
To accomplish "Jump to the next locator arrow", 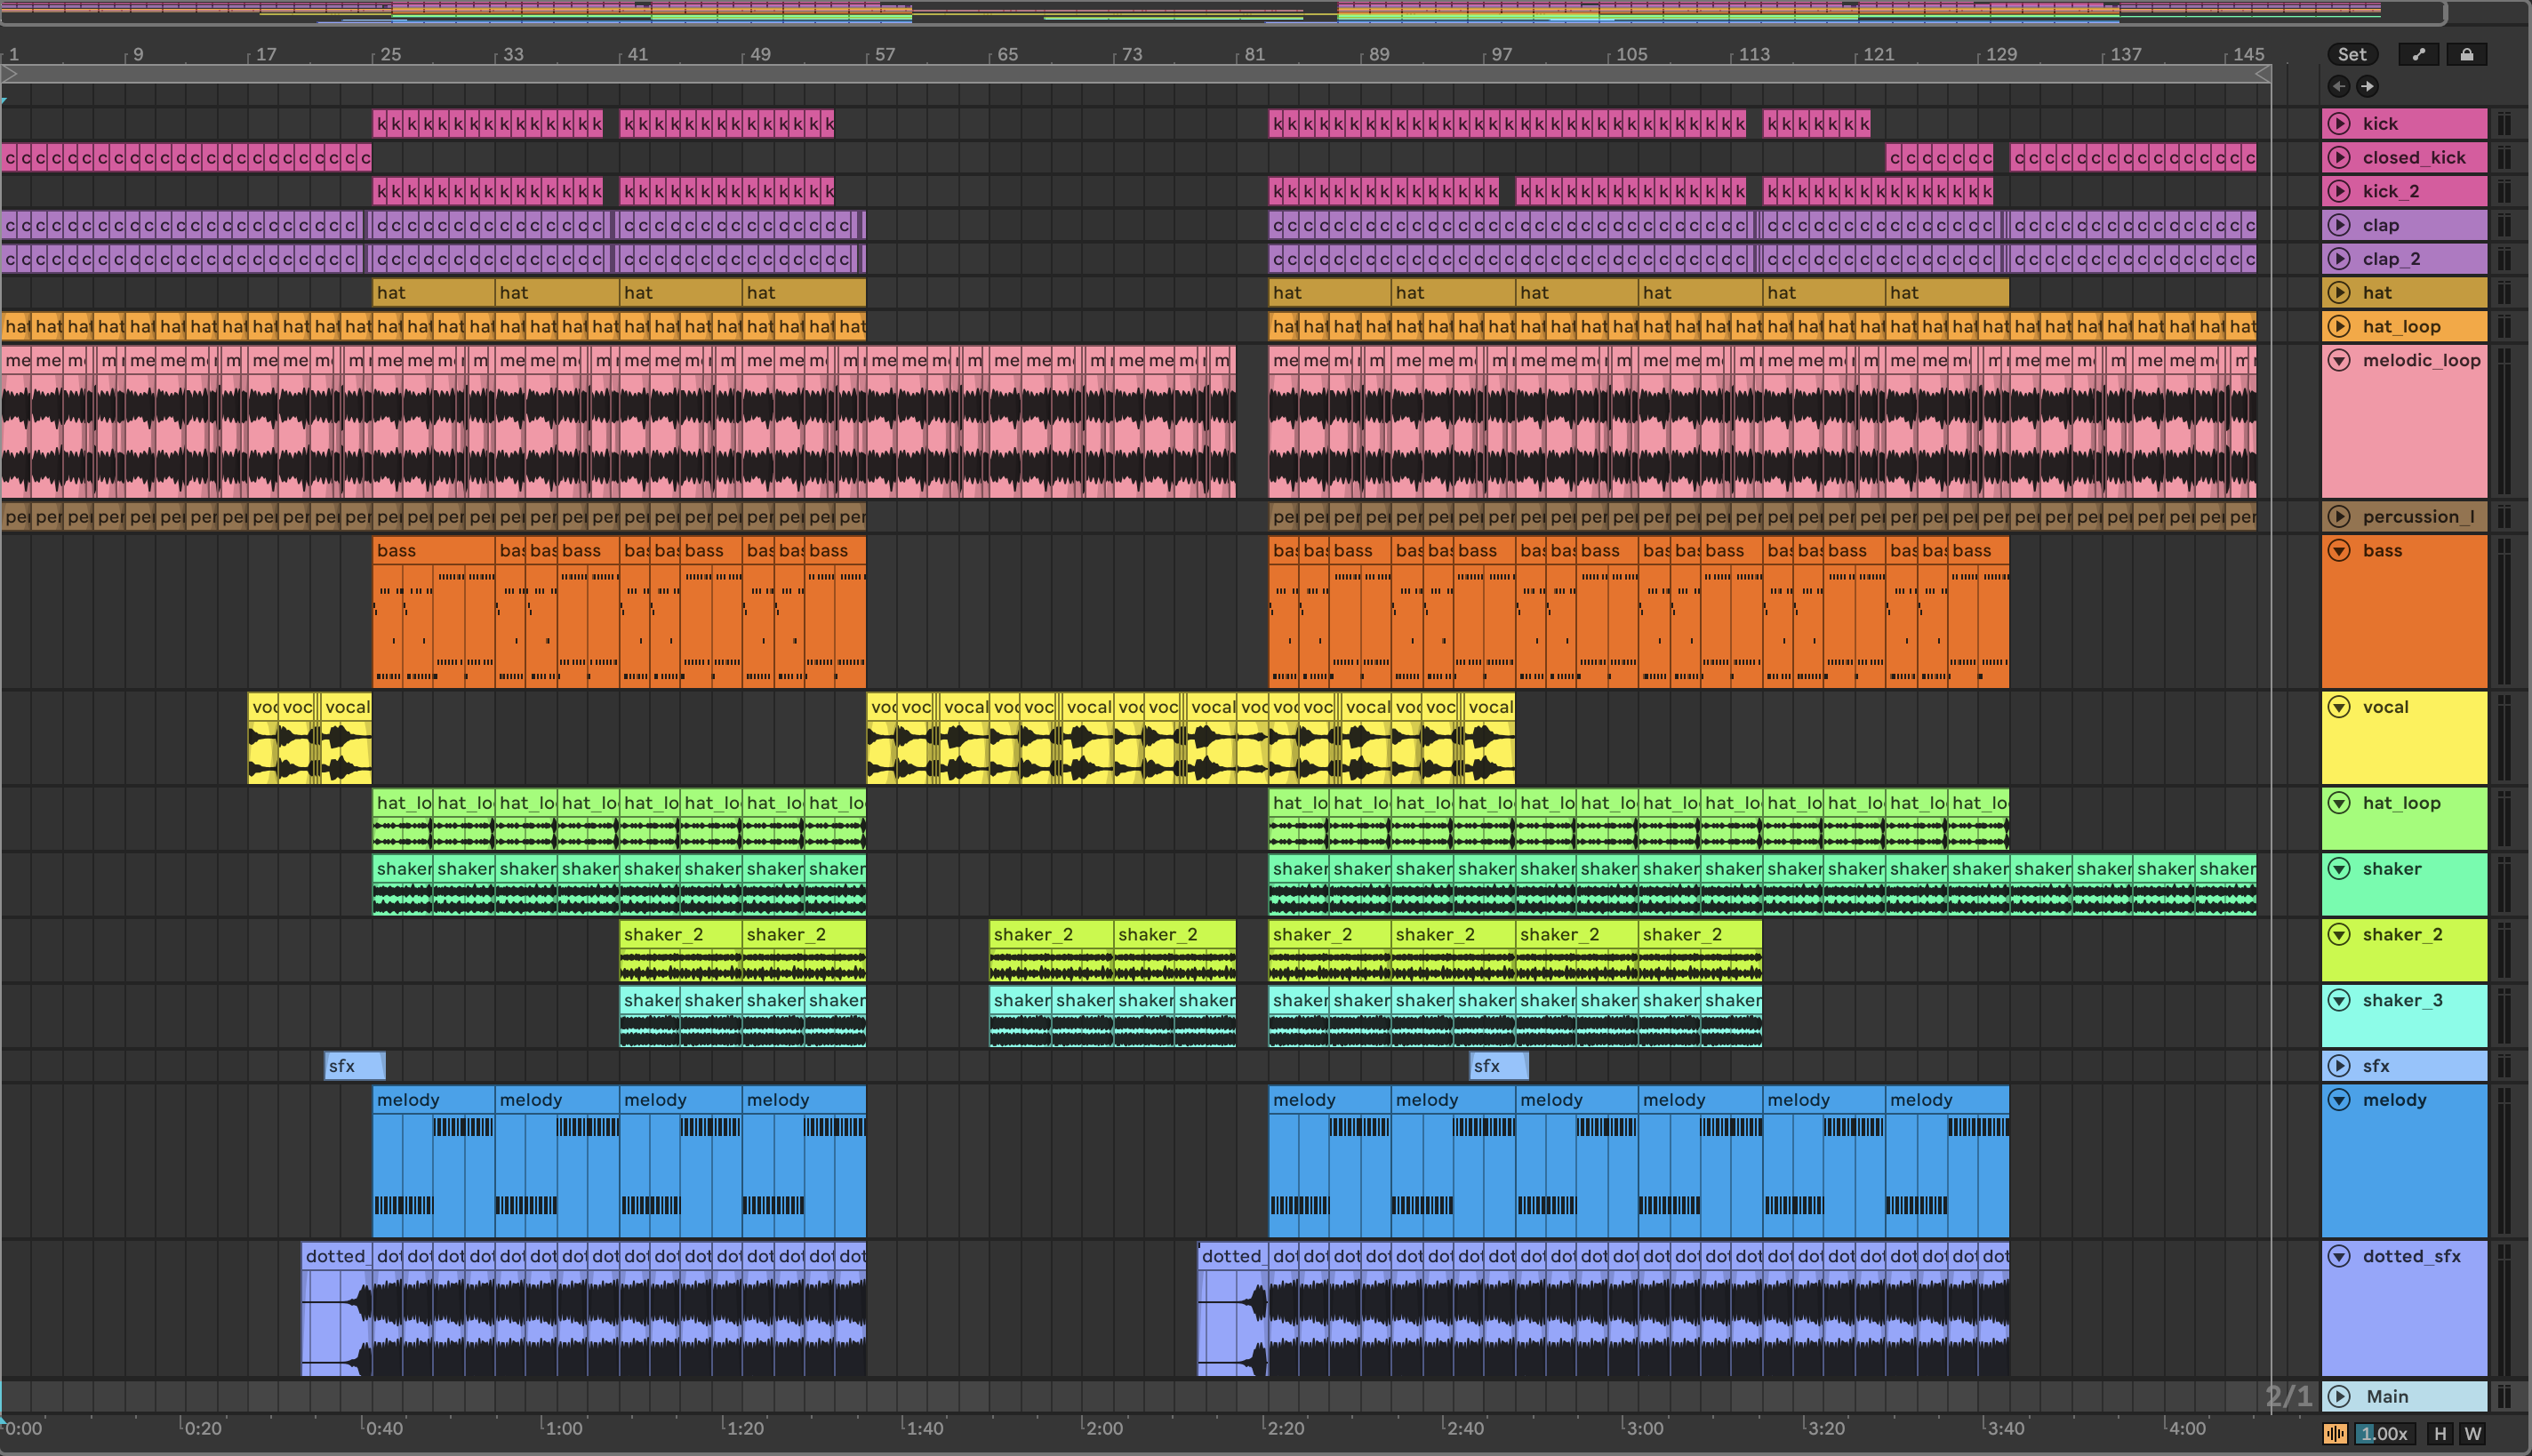I will tap(2367, 86).
